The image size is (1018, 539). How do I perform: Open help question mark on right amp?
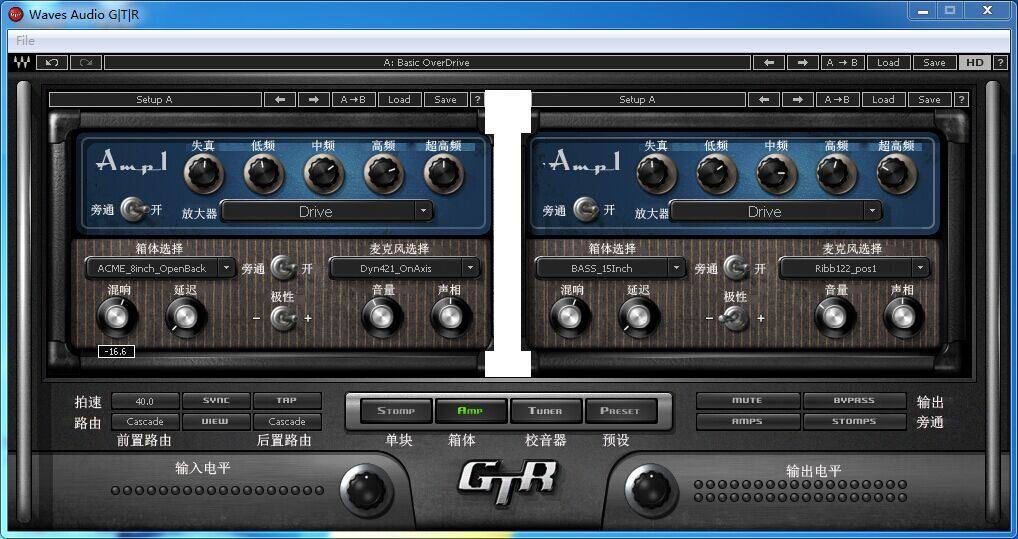tap(961, 99)
